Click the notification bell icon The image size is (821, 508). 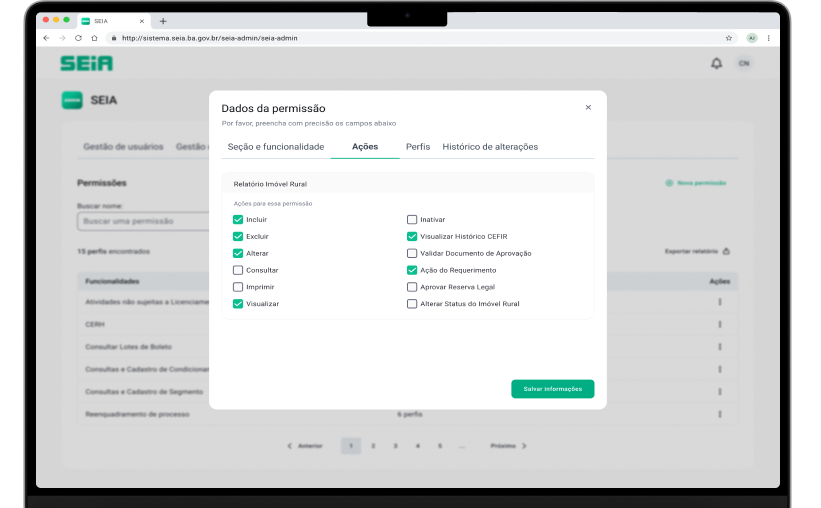(716, 63)
